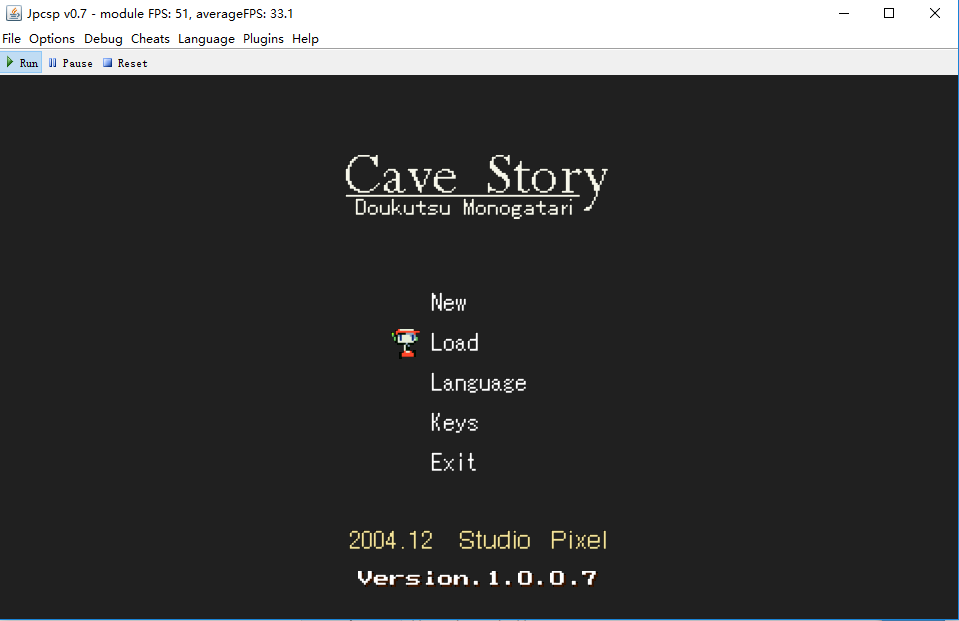
Task: Reset the emulator
Action: tap(125, 63)
